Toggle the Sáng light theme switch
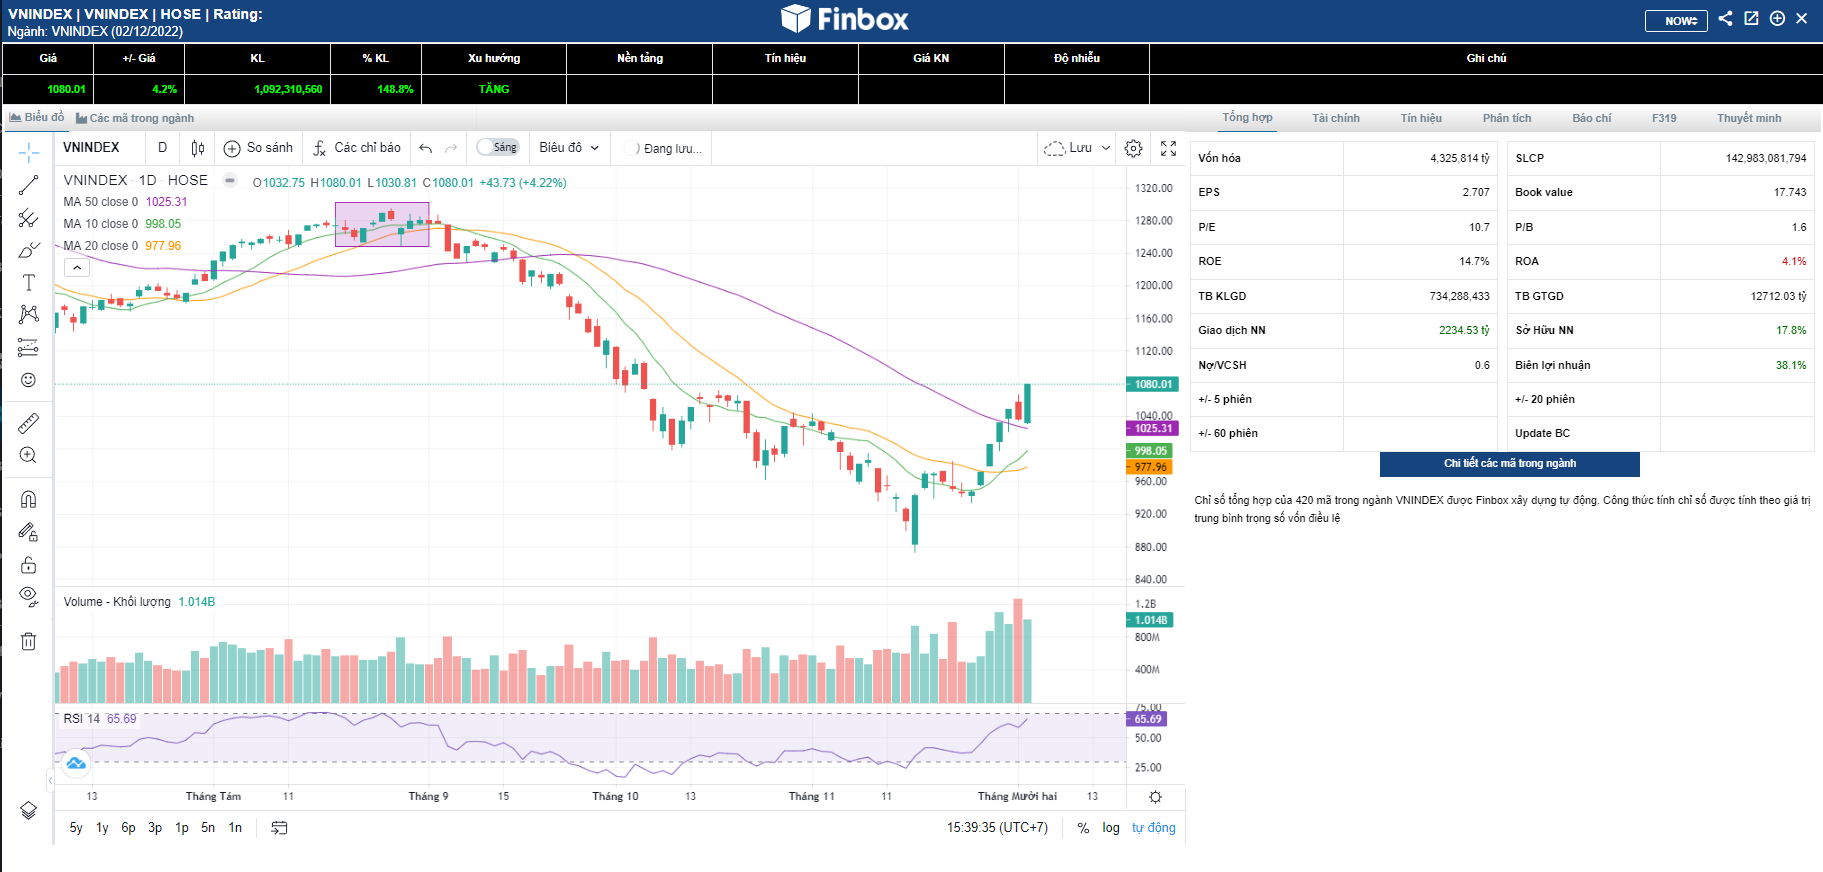Screen dimensions: 1823x872 tap(497, 147)
